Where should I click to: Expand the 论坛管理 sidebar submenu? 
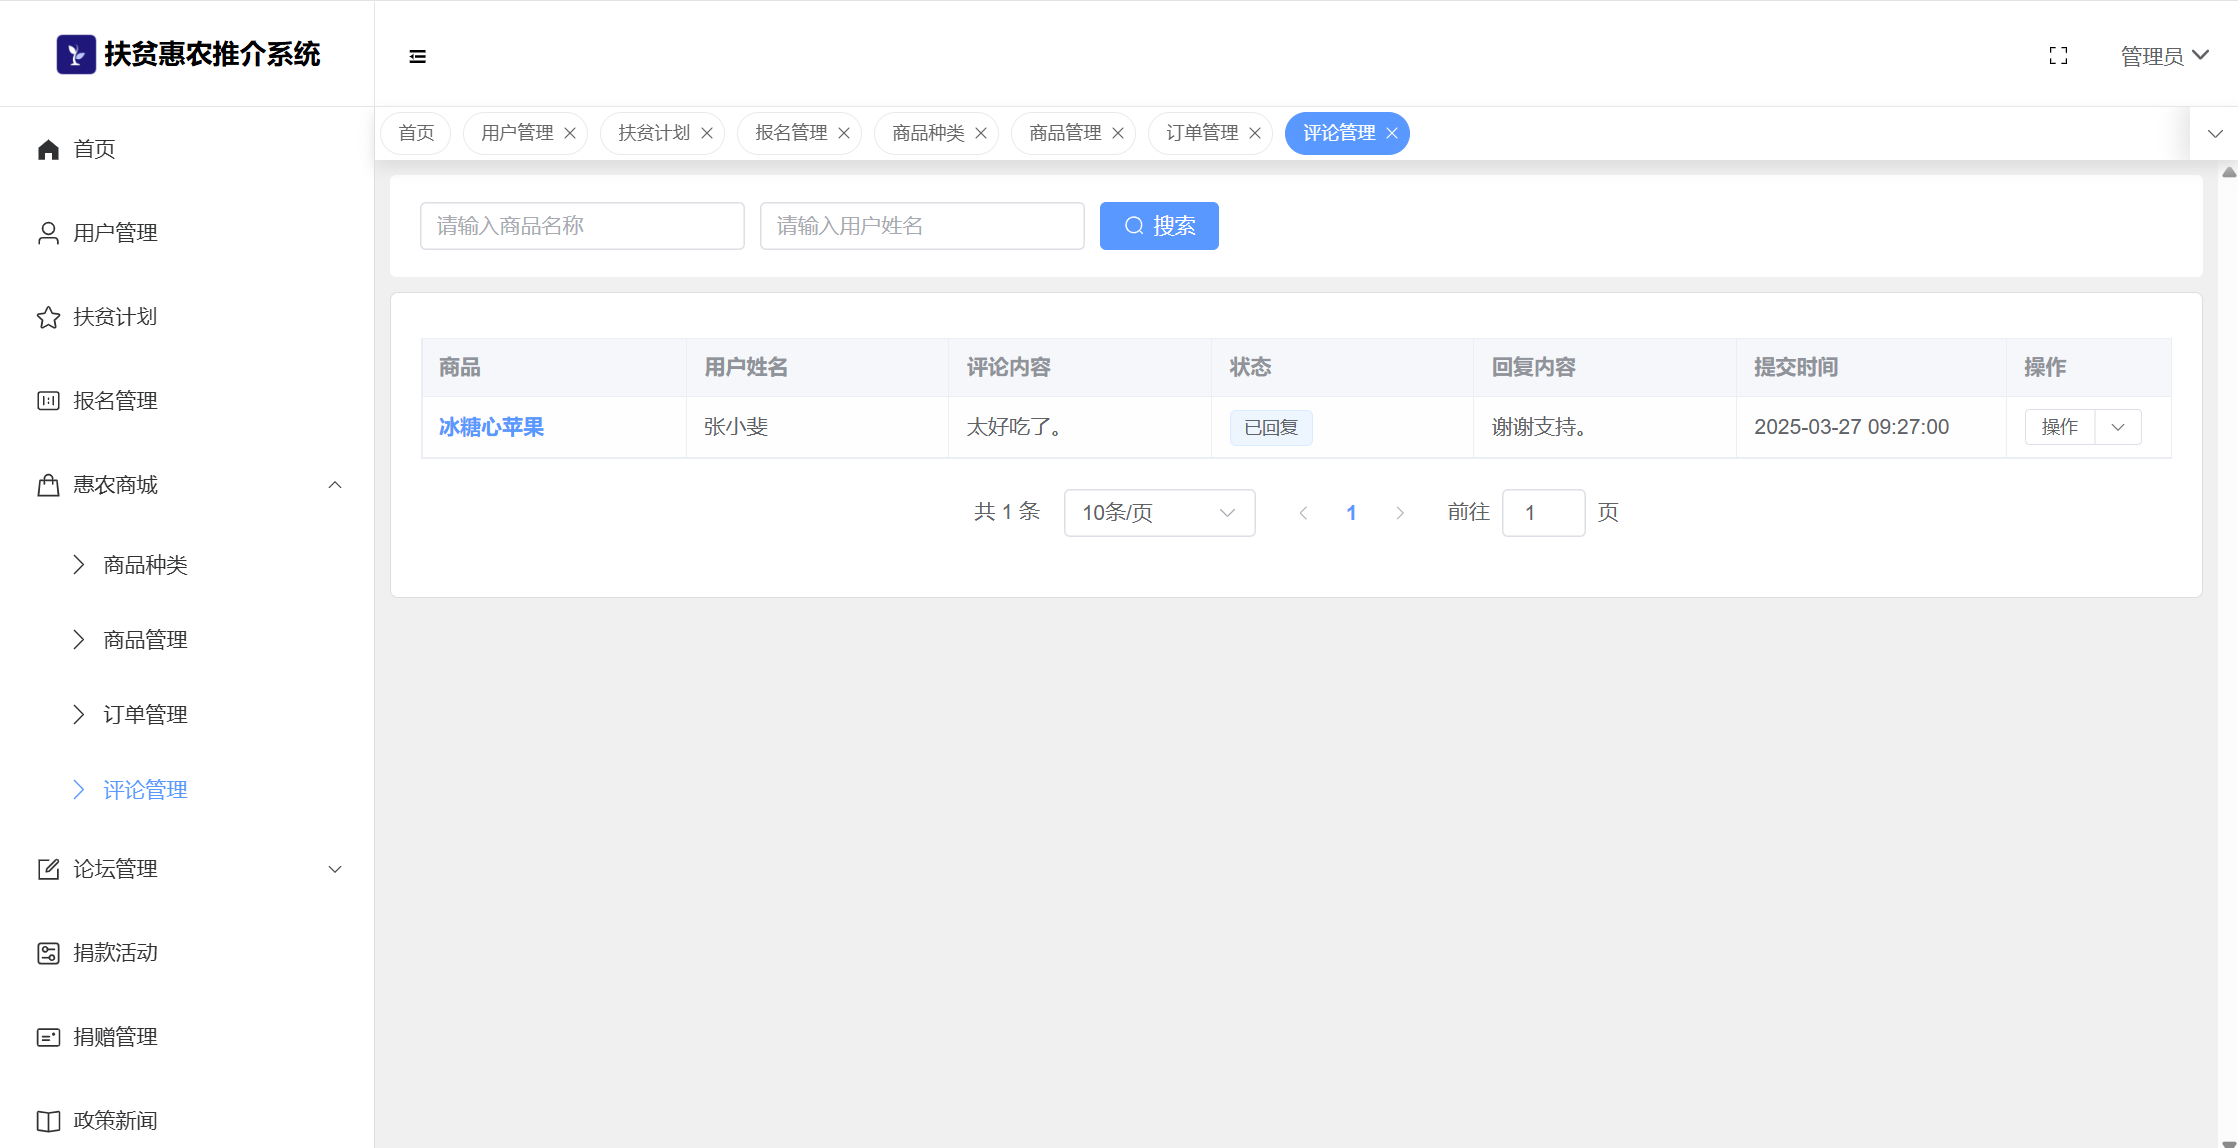tap(335, 869)
